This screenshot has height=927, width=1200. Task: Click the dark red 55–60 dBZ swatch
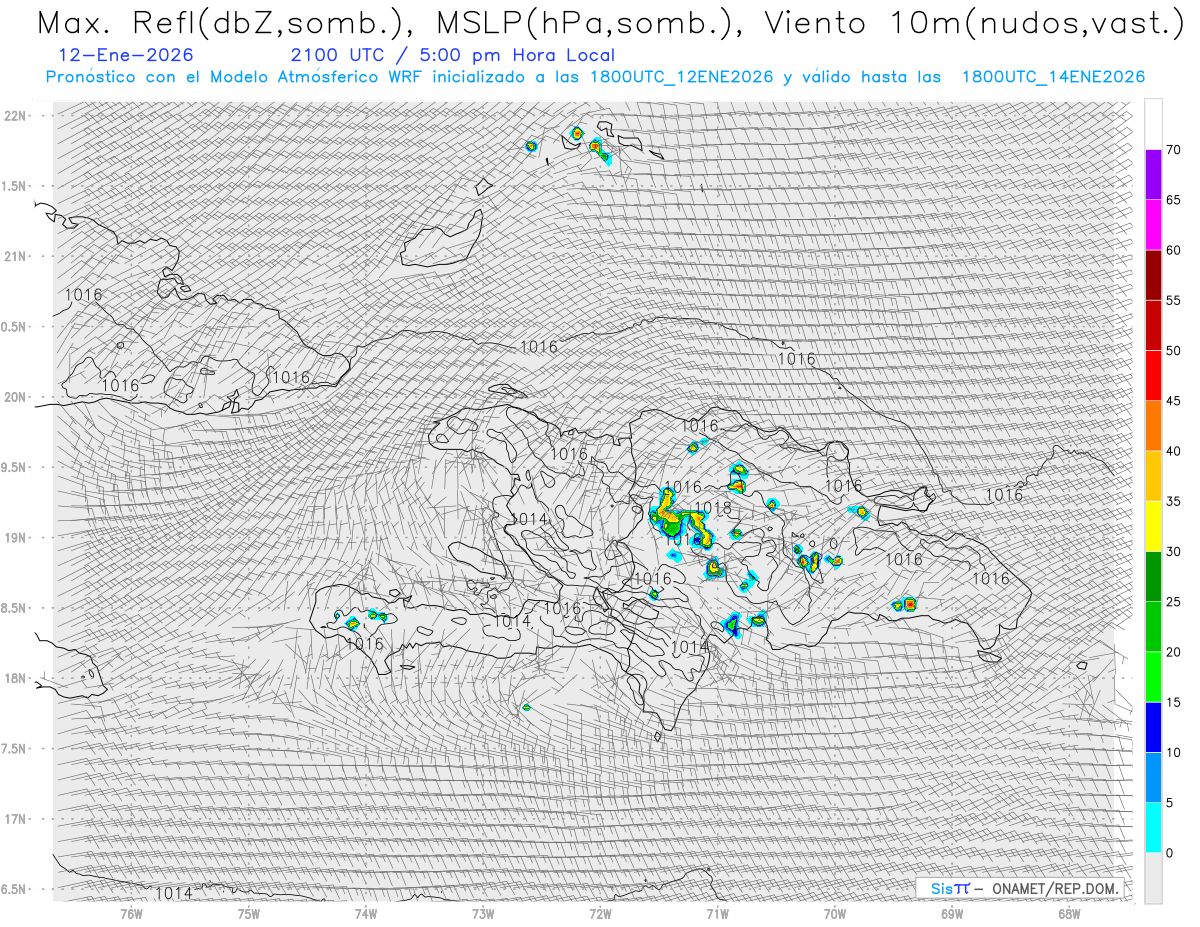[1153, 275]
